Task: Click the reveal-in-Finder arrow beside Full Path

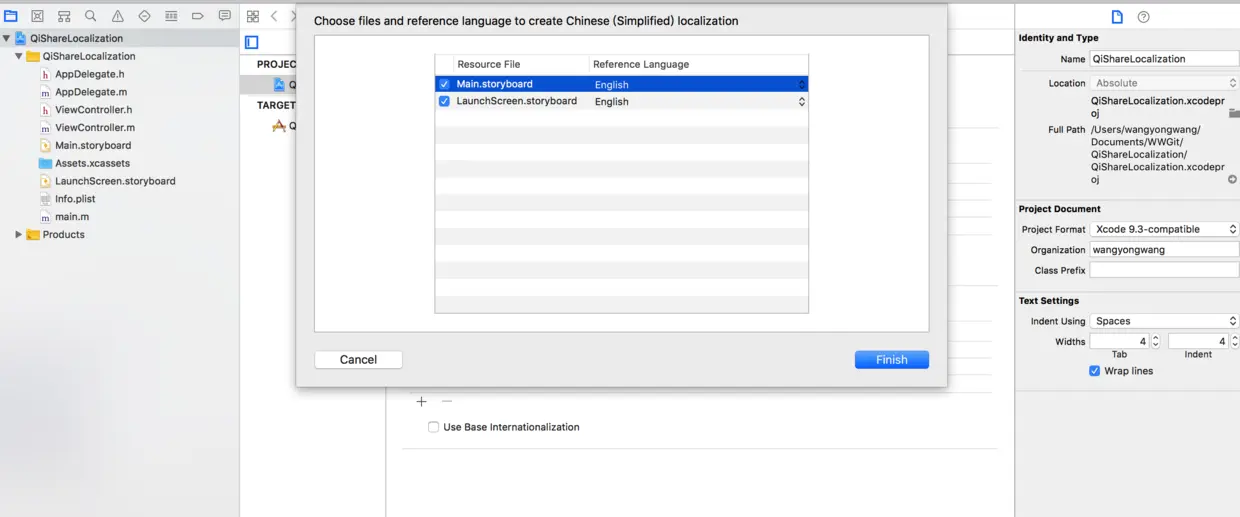Action: pos(1232,180)
